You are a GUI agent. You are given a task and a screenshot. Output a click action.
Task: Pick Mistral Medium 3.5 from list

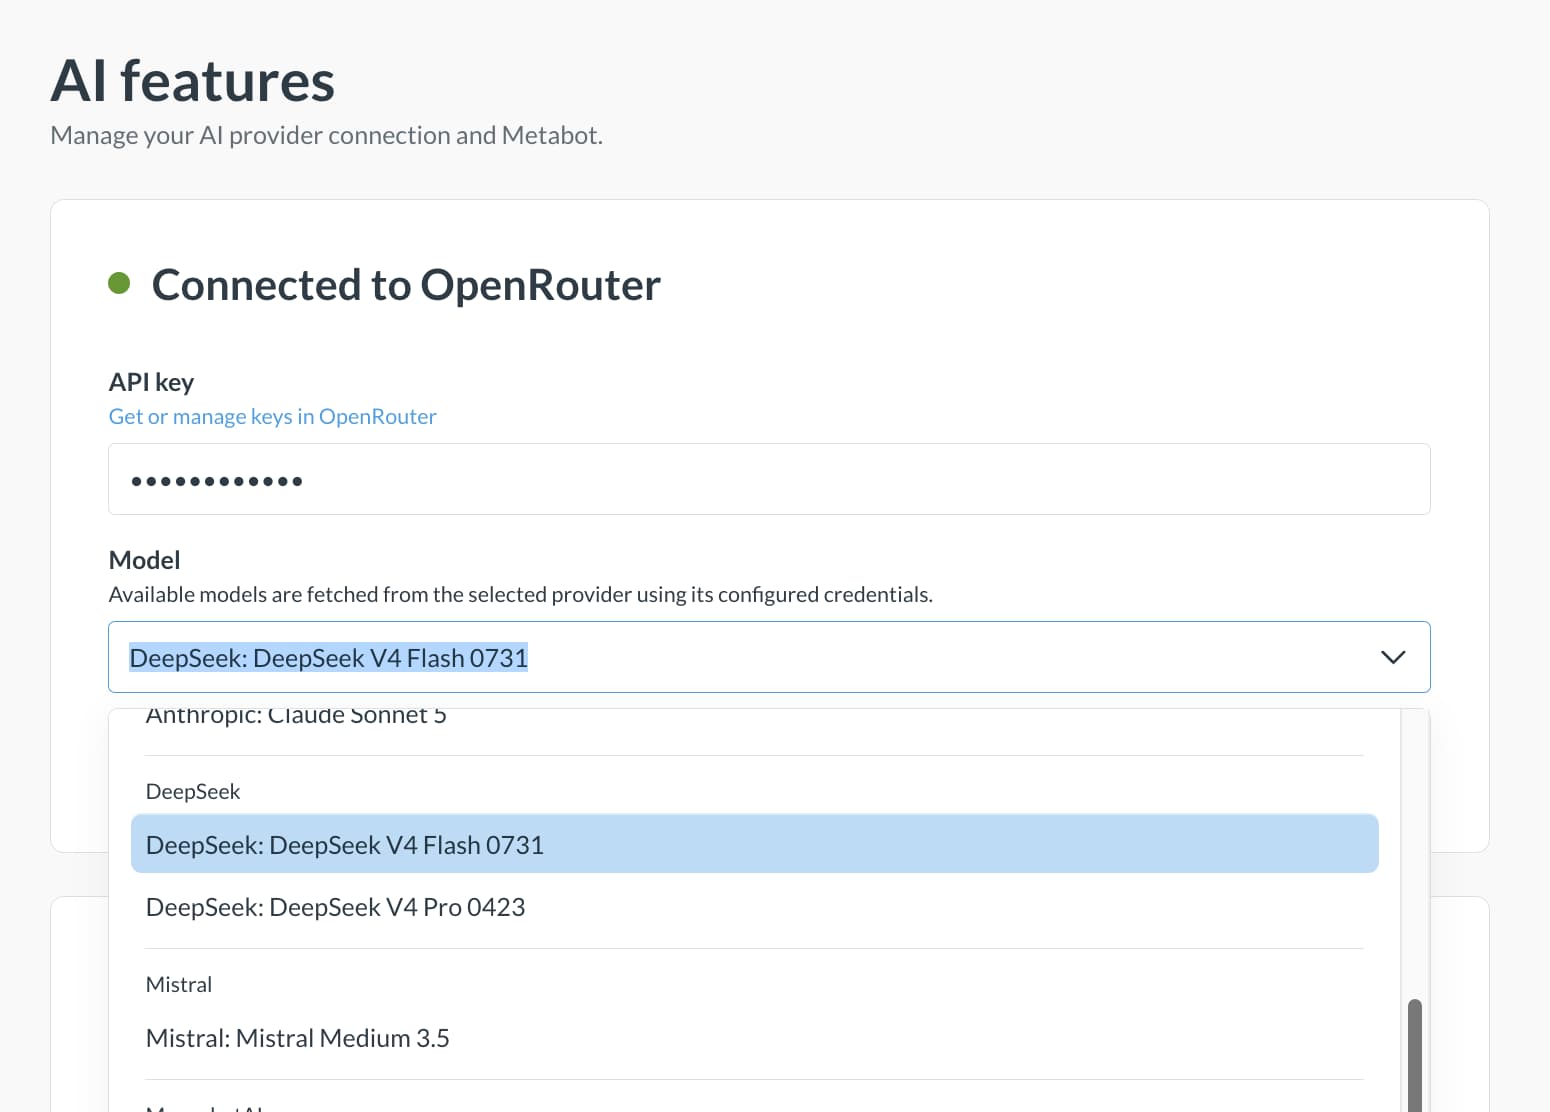(755, 1038)
